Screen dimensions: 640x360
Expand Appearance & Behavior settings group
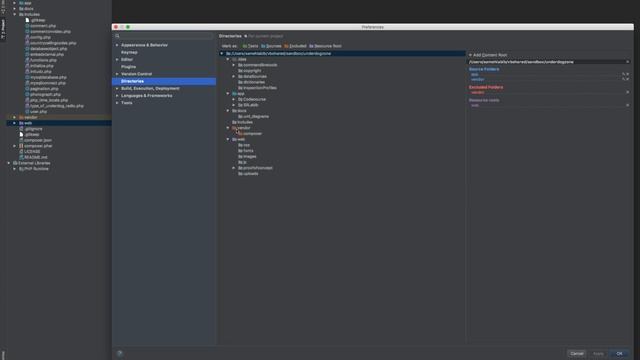pos(117,45)
